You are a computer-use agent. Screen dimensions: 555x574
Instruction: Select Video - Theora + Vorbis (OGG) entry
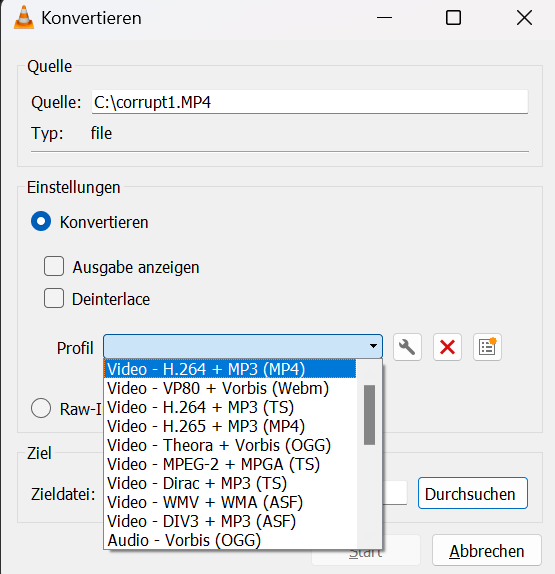pyautogui.click(x=230, y=445)
